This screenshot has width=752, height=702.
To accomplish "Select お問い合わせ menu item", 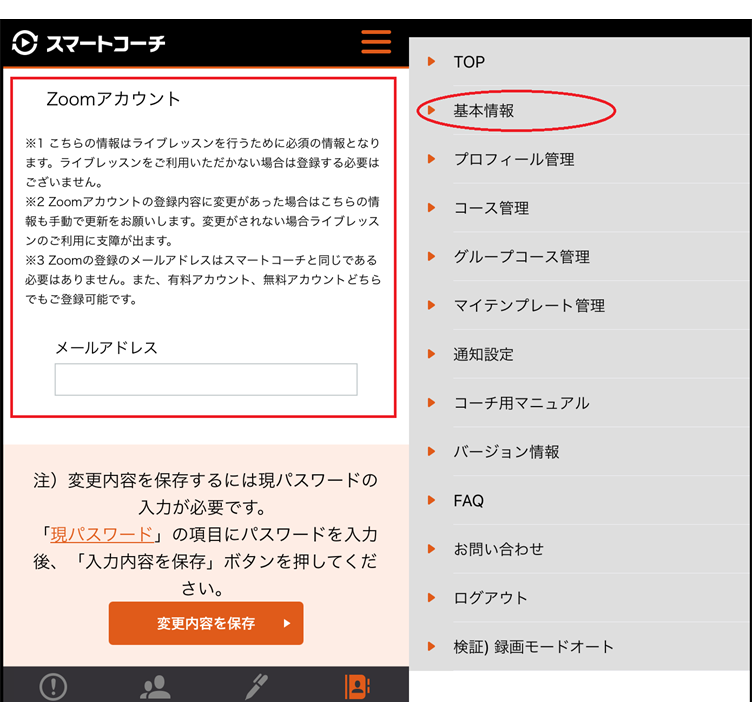I will [x=579, y=549].
